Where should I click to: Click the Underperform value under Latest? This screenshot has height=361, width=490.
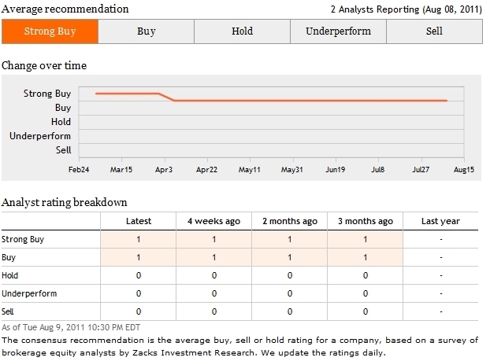(x=138, y=294)
